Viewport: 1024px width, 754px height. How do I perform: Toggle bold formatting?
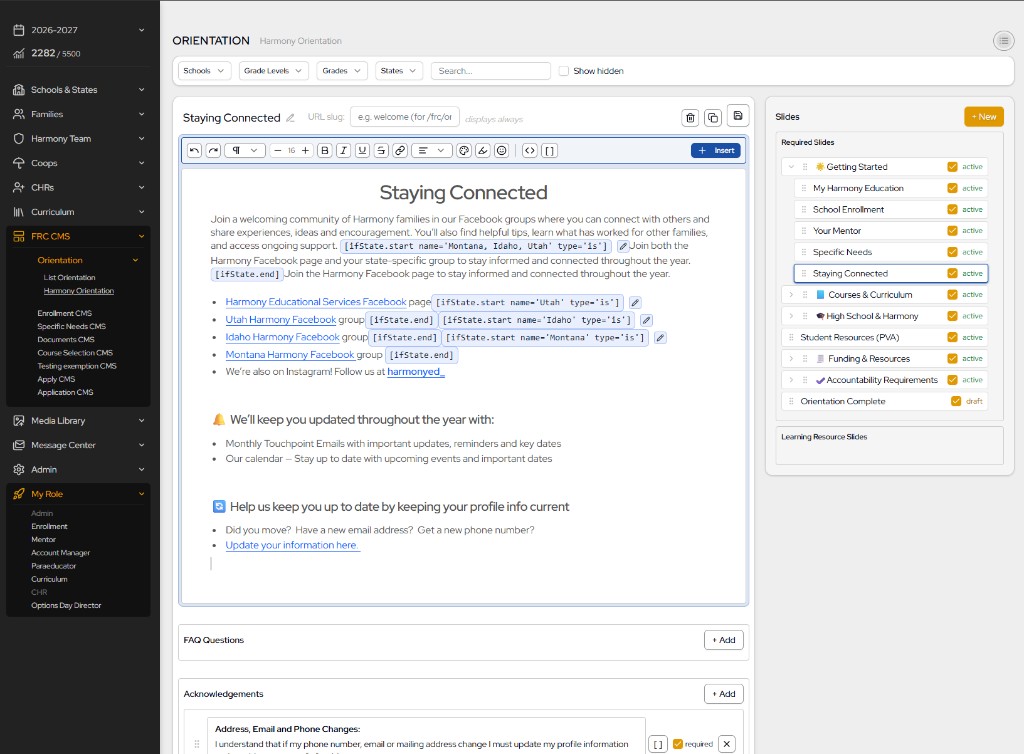pos(325,151)
